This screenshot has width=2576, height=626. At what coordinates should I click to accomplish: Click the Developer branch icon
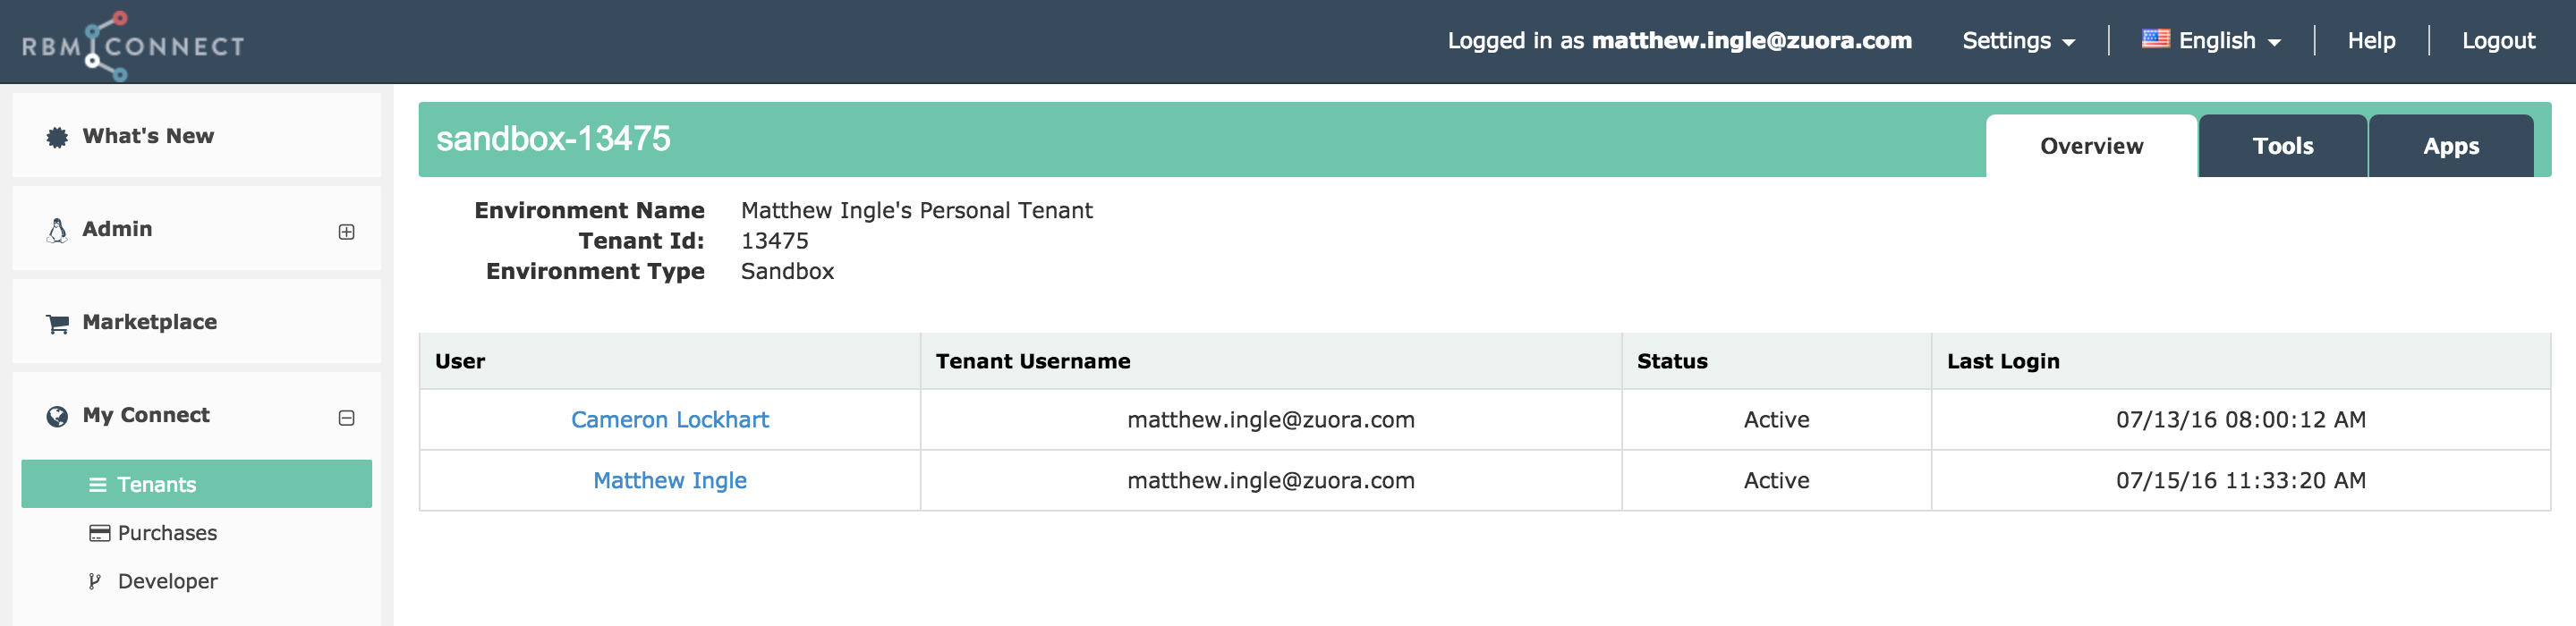coord(95,581)
